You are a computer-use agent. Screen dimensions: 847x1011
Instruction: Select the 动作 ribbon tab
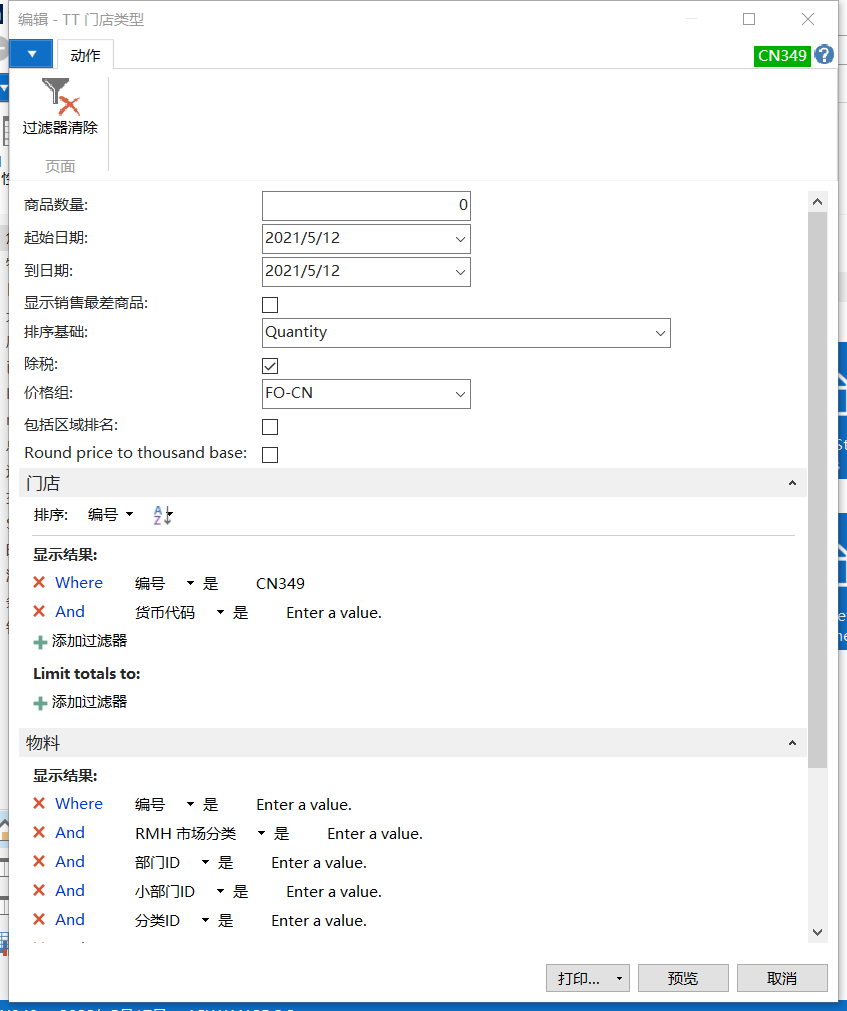point(86,55)
